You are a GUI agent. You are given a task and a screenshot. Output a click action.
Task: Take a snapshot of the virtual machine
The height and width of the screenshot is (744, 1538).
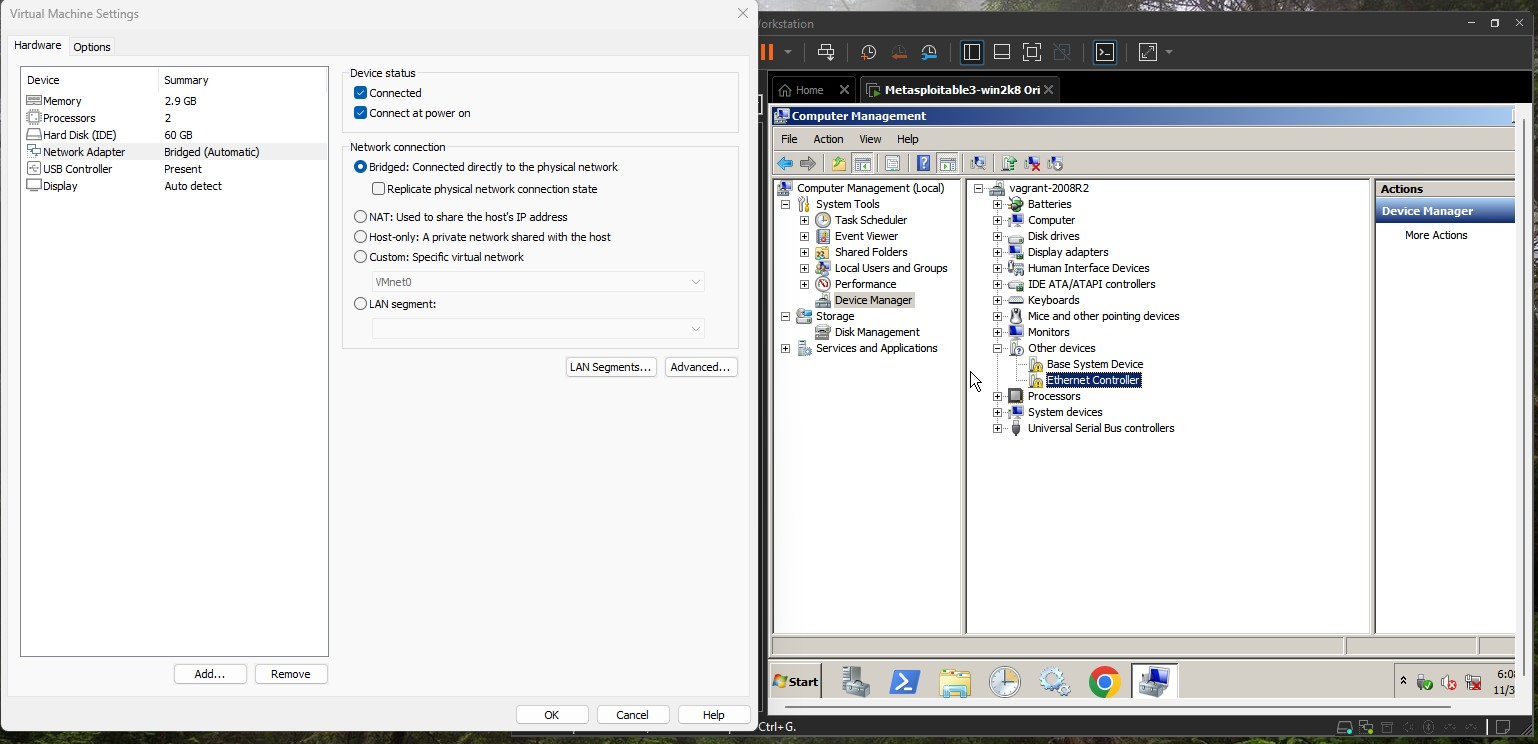(x=868, y=52)
